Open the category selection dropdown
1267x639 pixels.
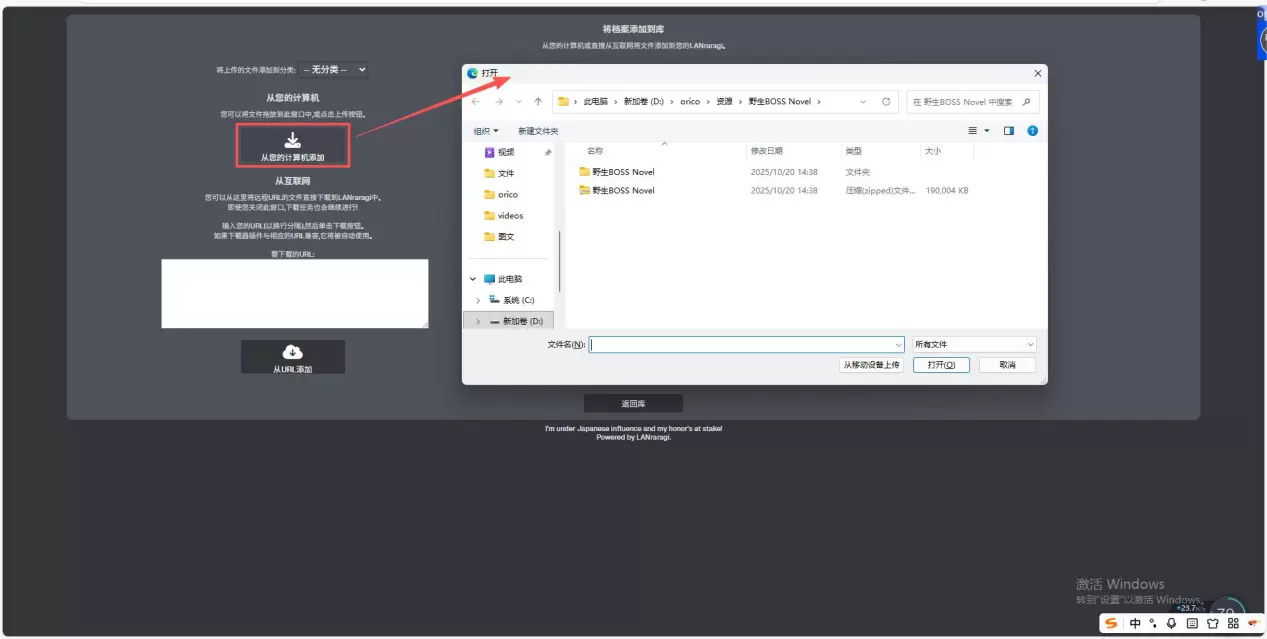click(334, 70)
